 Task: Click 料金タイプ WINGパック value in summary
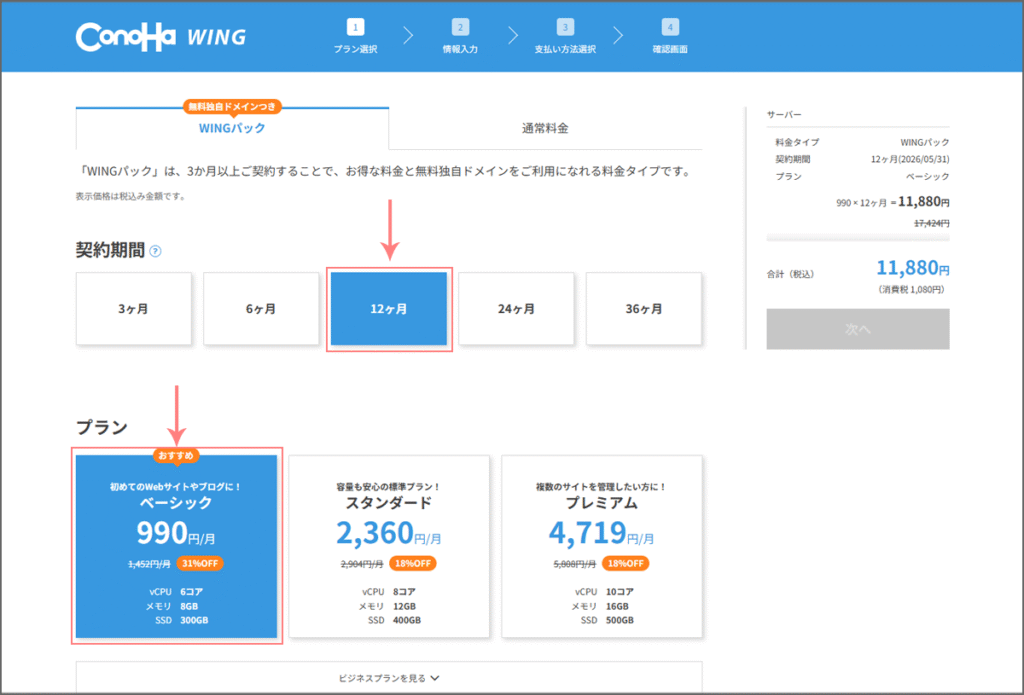(x=925, y=142)
